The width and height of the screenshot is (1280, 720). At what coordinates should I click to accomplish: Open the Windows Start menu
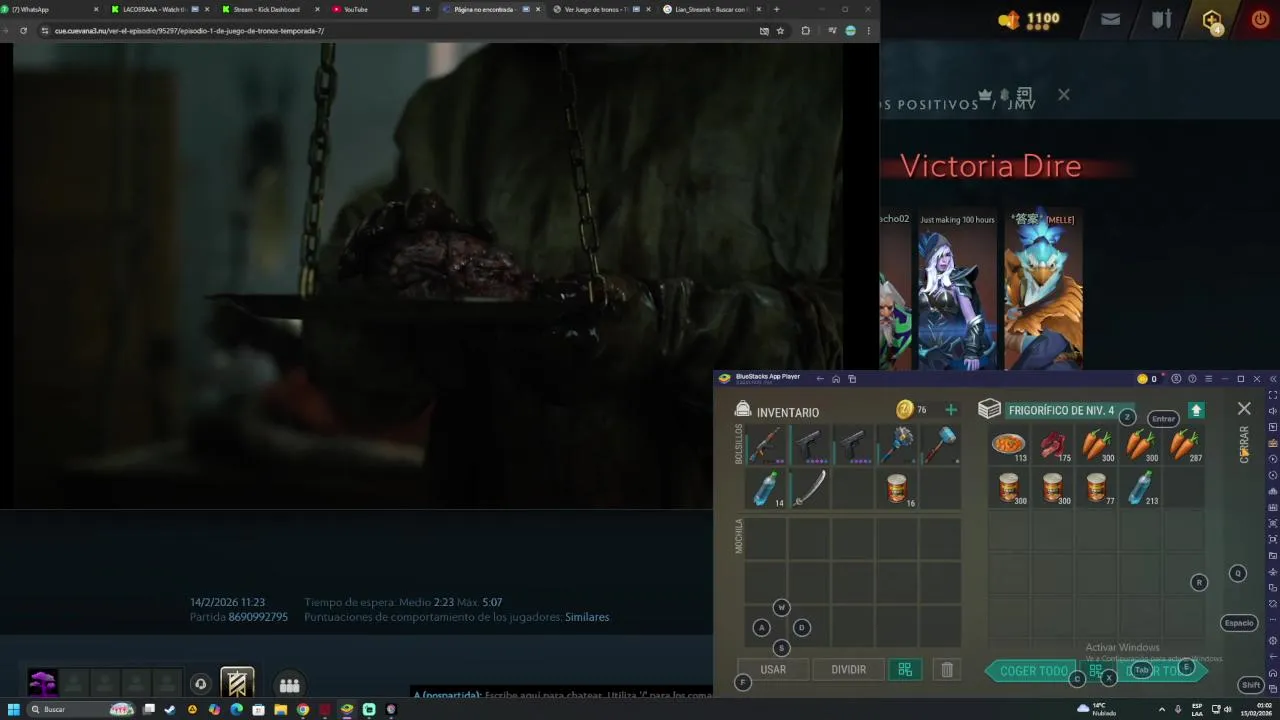tap(14, 709)
